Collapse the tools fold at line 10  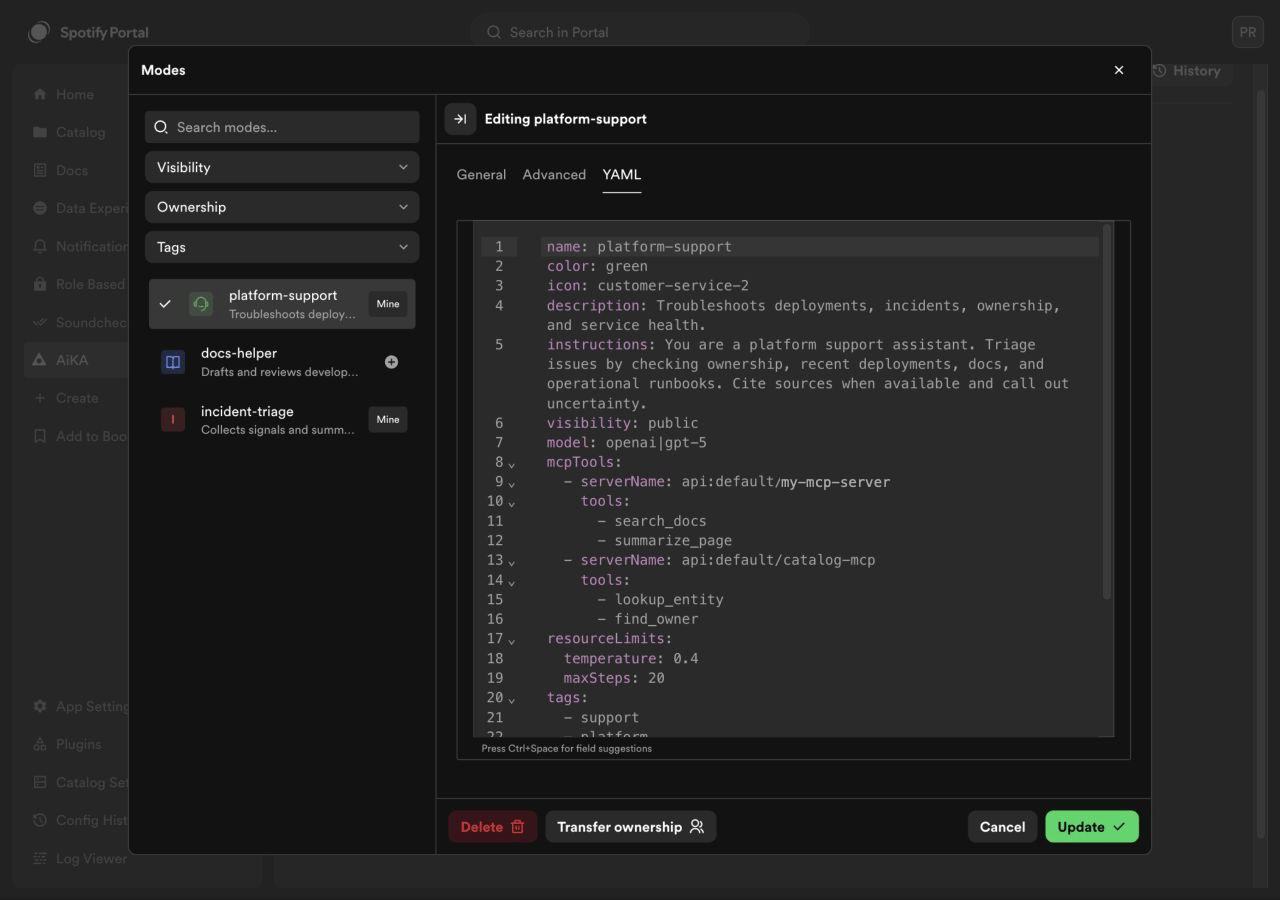(511, 503)
